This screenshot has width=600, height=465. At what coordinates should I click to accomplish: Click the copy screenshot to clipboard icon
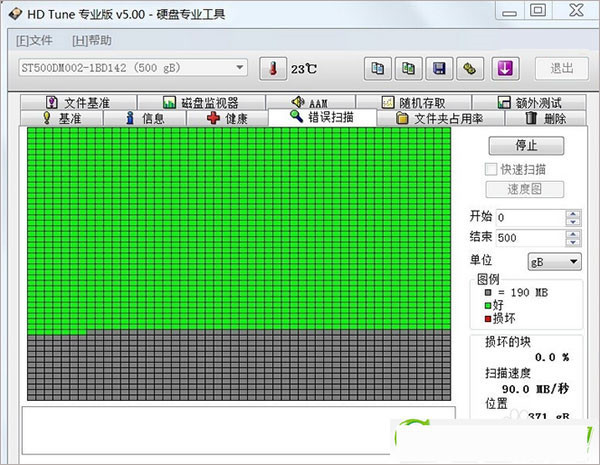(x=408, y=68)
